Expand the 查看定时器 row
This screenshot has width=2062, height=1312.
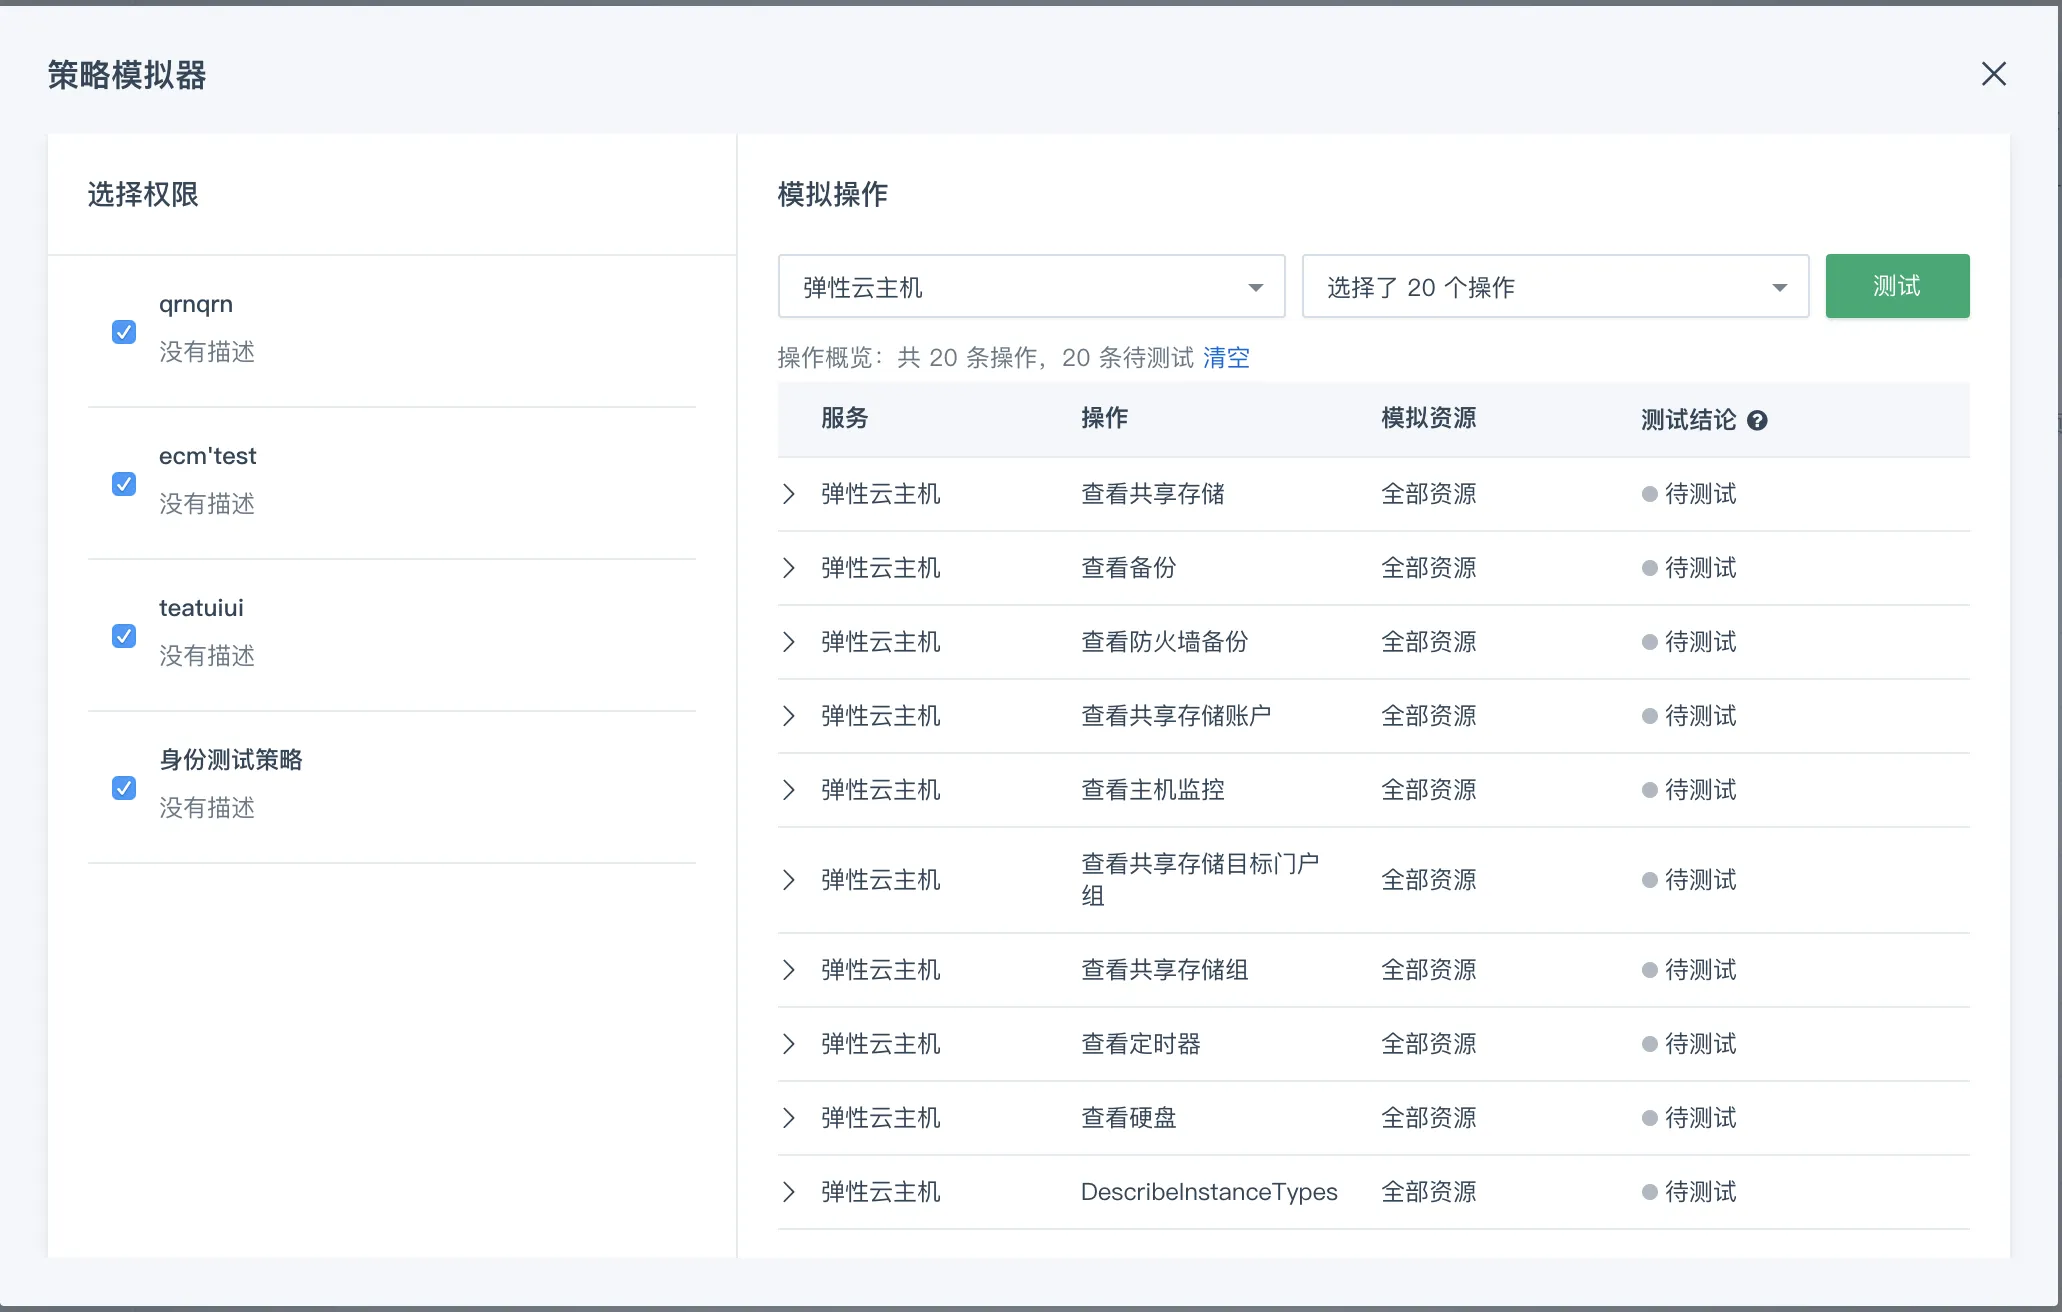789,1044
